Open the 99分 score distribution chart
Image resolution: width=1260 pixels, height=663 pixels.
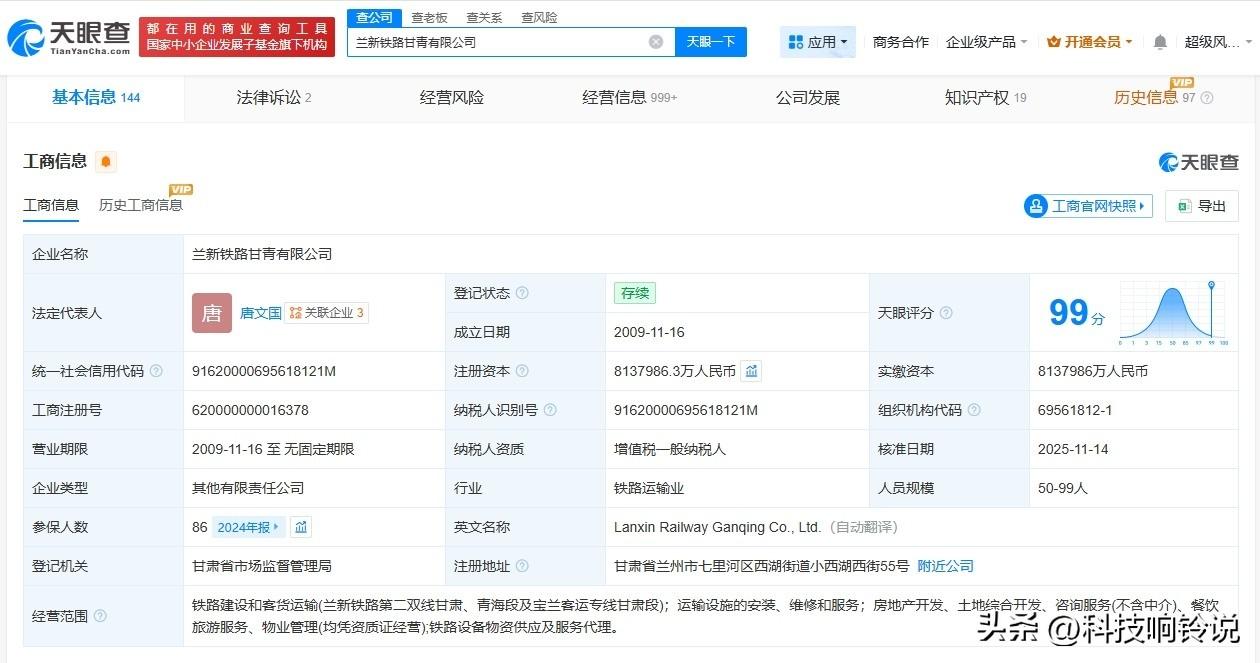coord(1174,313)
